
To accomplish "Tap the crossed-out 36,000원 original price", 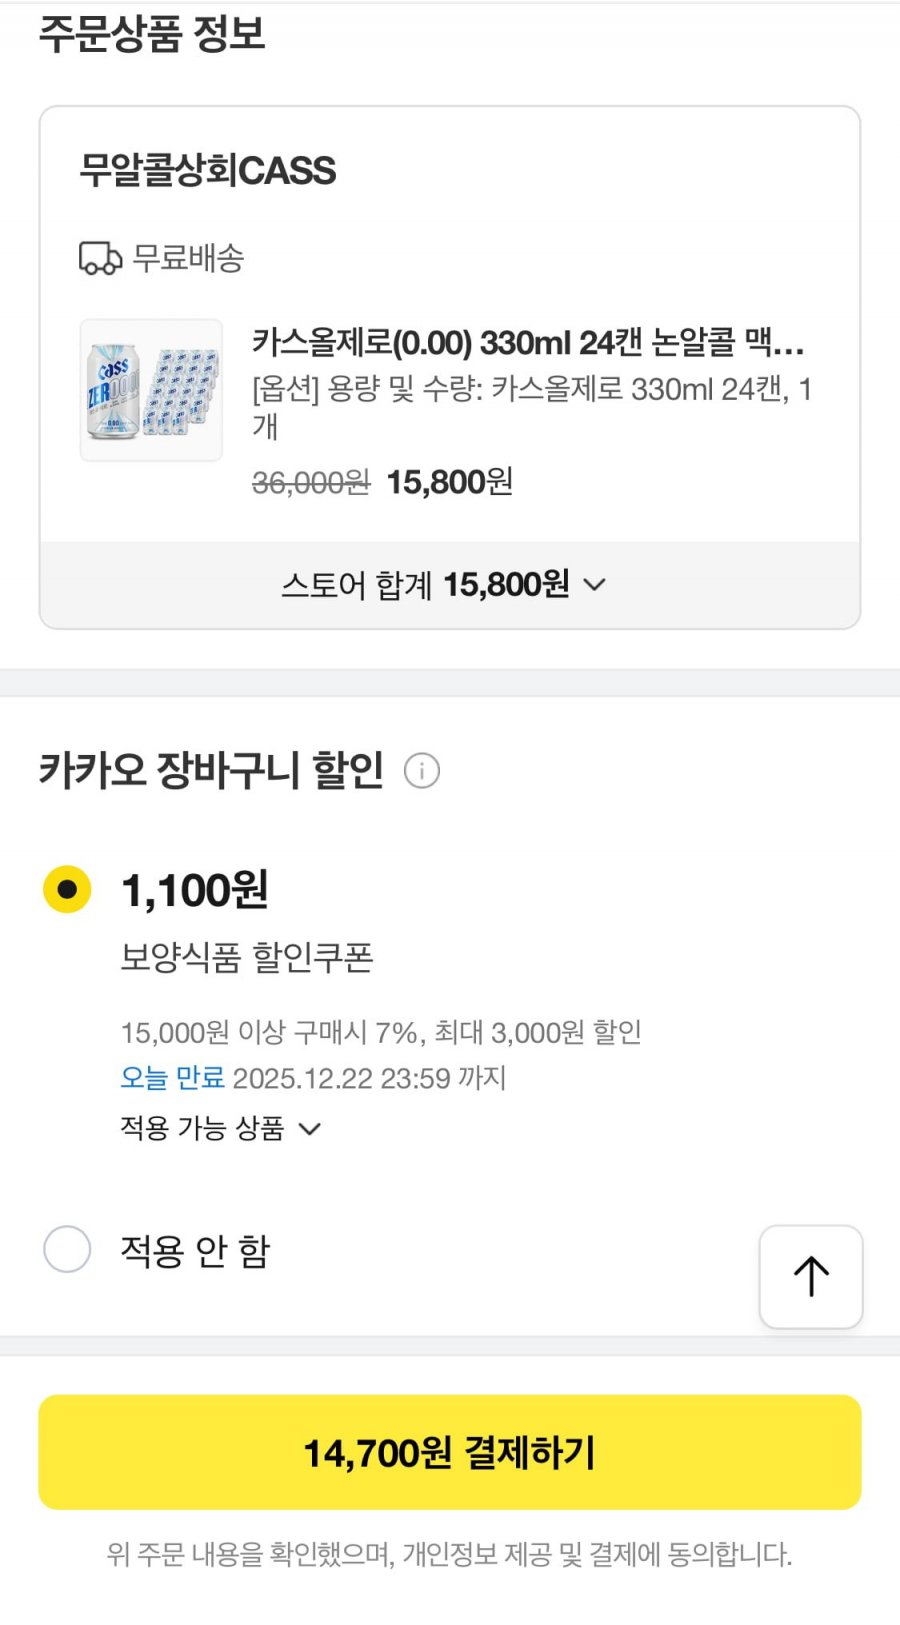I will (310, 483).
